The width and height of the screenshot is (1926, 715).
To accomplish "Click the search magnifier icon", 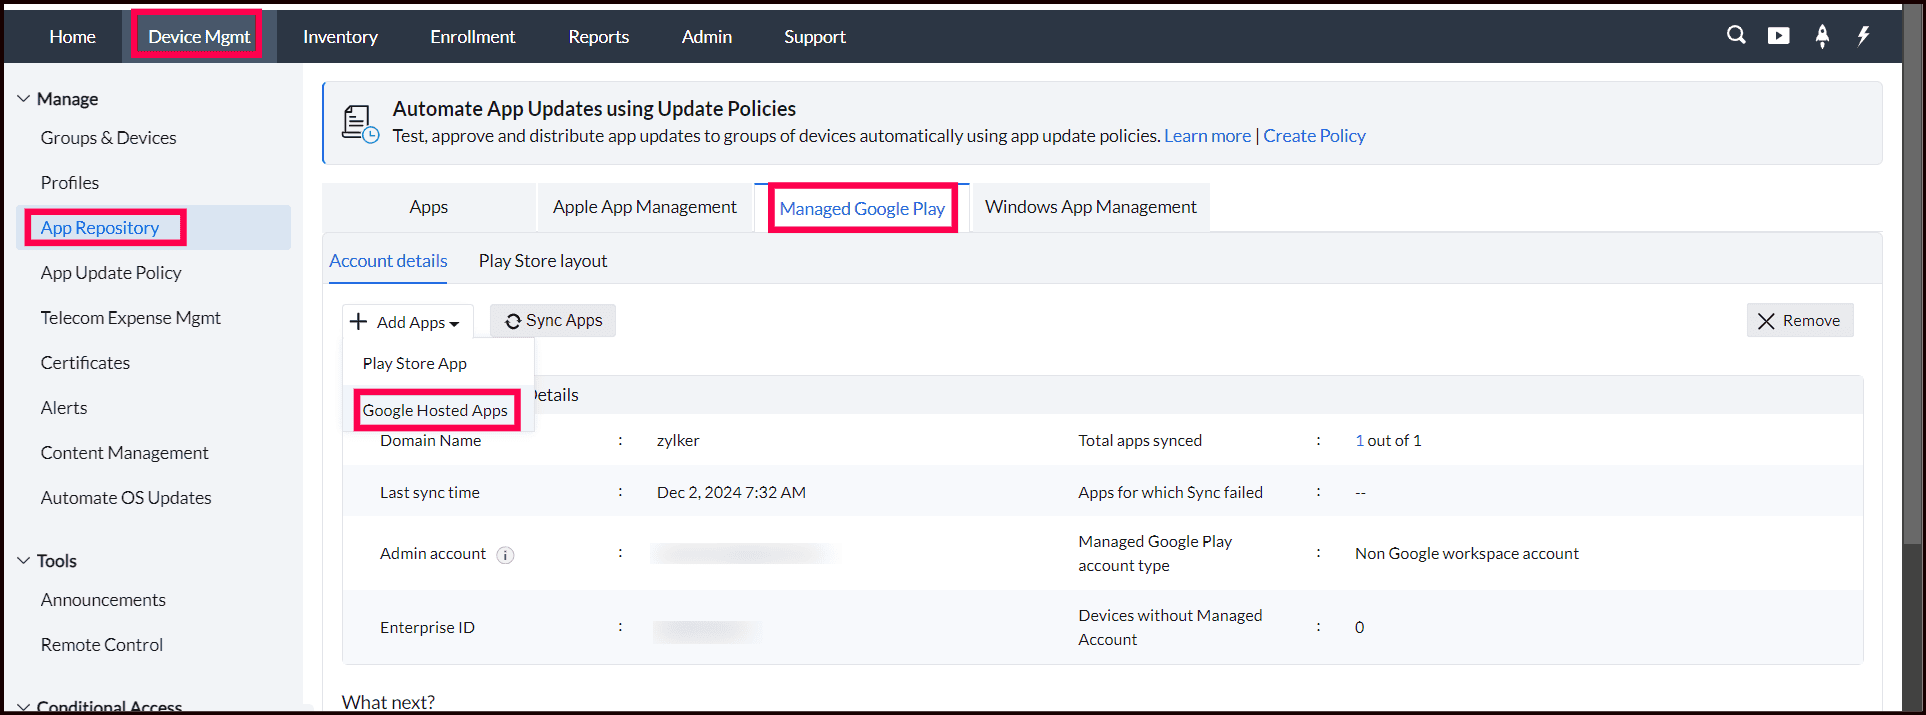I will click(x=1736, y=35).
